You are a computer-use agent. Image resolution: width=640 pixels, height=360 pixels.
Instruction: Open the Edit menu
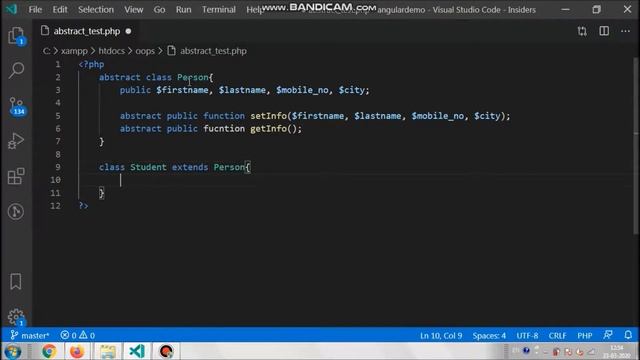pyautogui.click(x=60, y=9)
